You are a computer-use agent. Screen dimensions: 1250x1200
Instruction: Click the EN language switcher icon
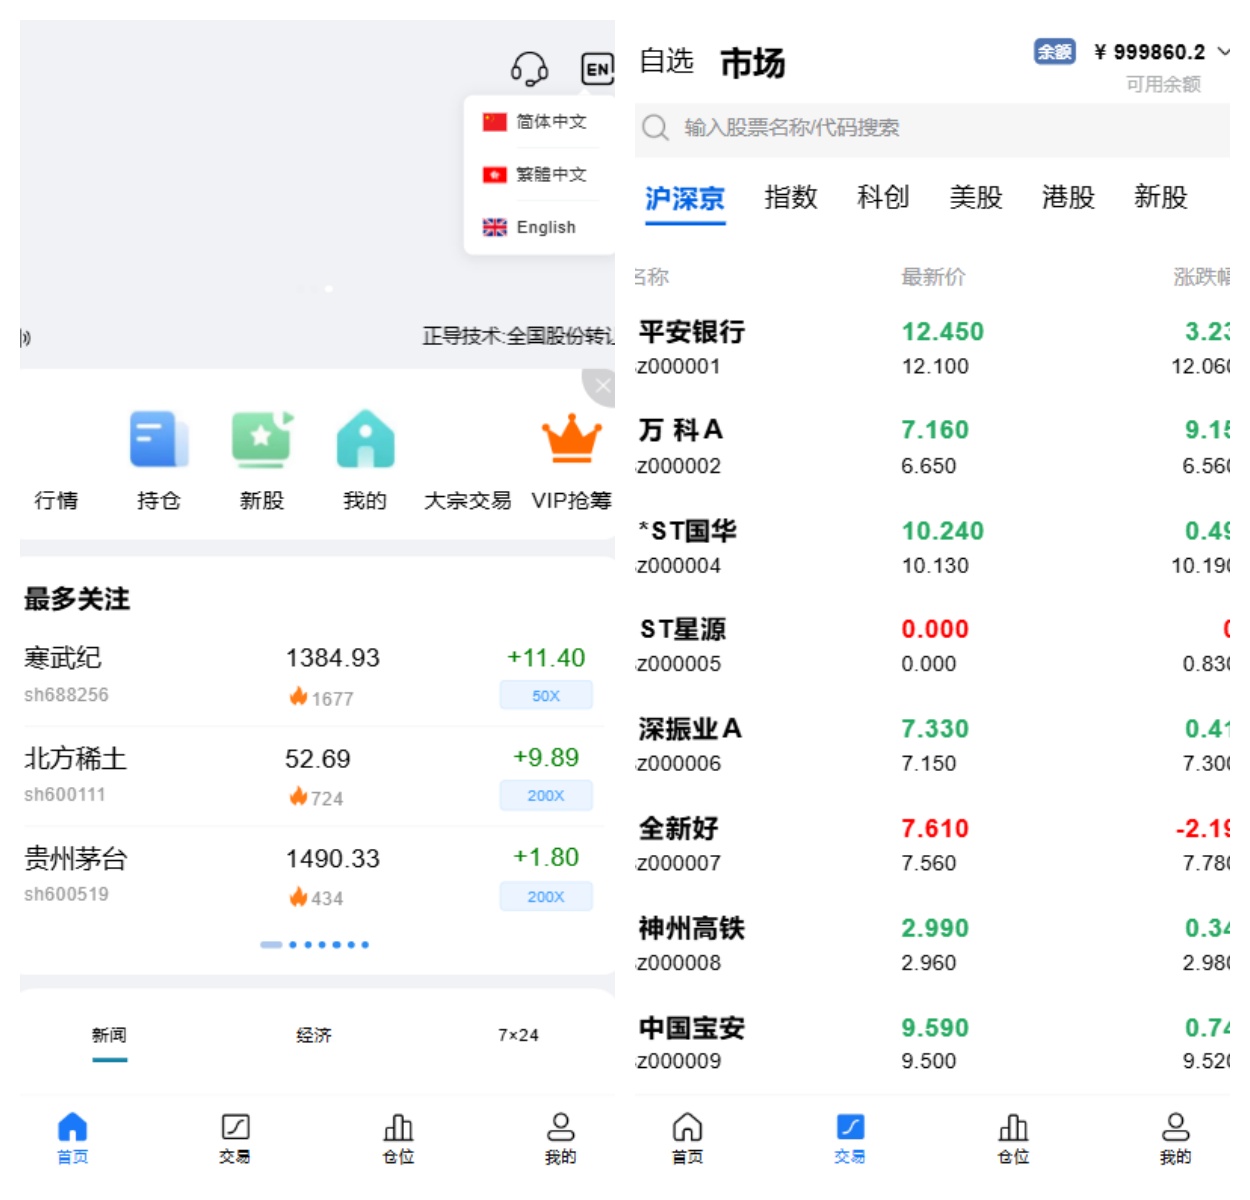(x=597, y=69)
